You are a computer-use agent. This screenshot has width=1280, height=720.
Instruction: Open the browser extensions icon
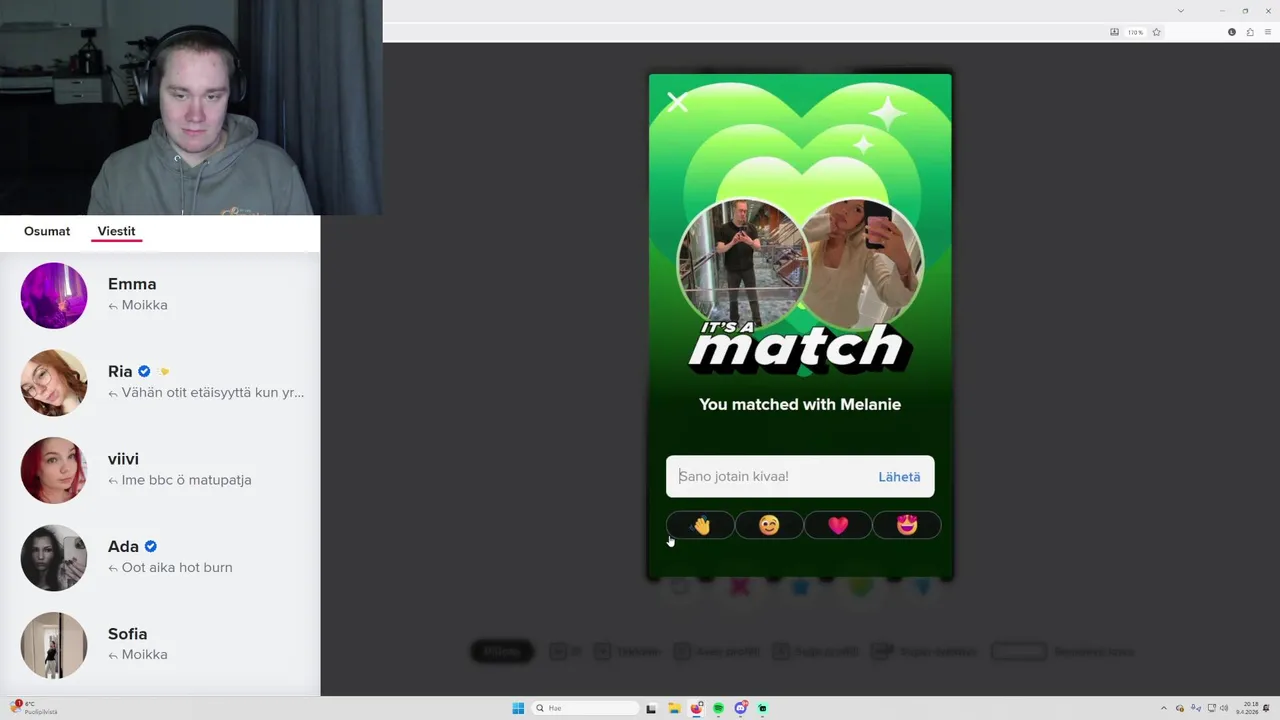click(1250, 32)
